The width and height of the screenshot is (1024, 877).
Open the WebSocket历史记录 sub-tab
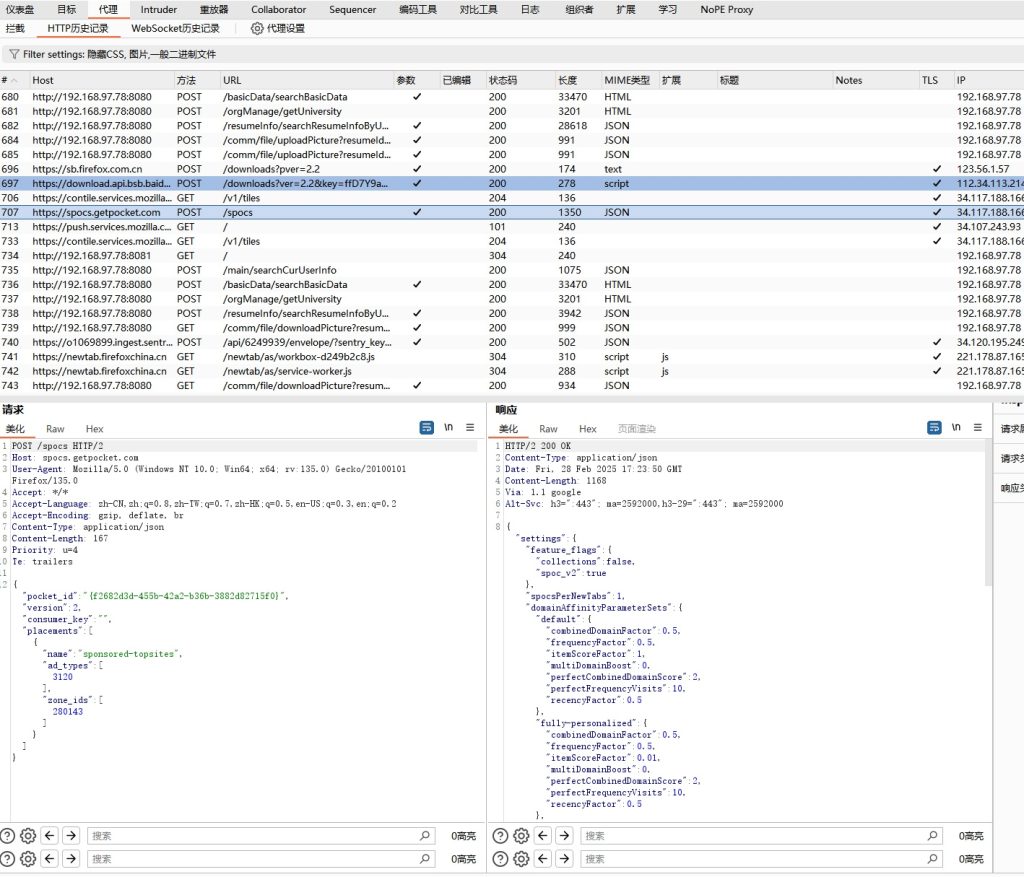(x=175, y=29)
